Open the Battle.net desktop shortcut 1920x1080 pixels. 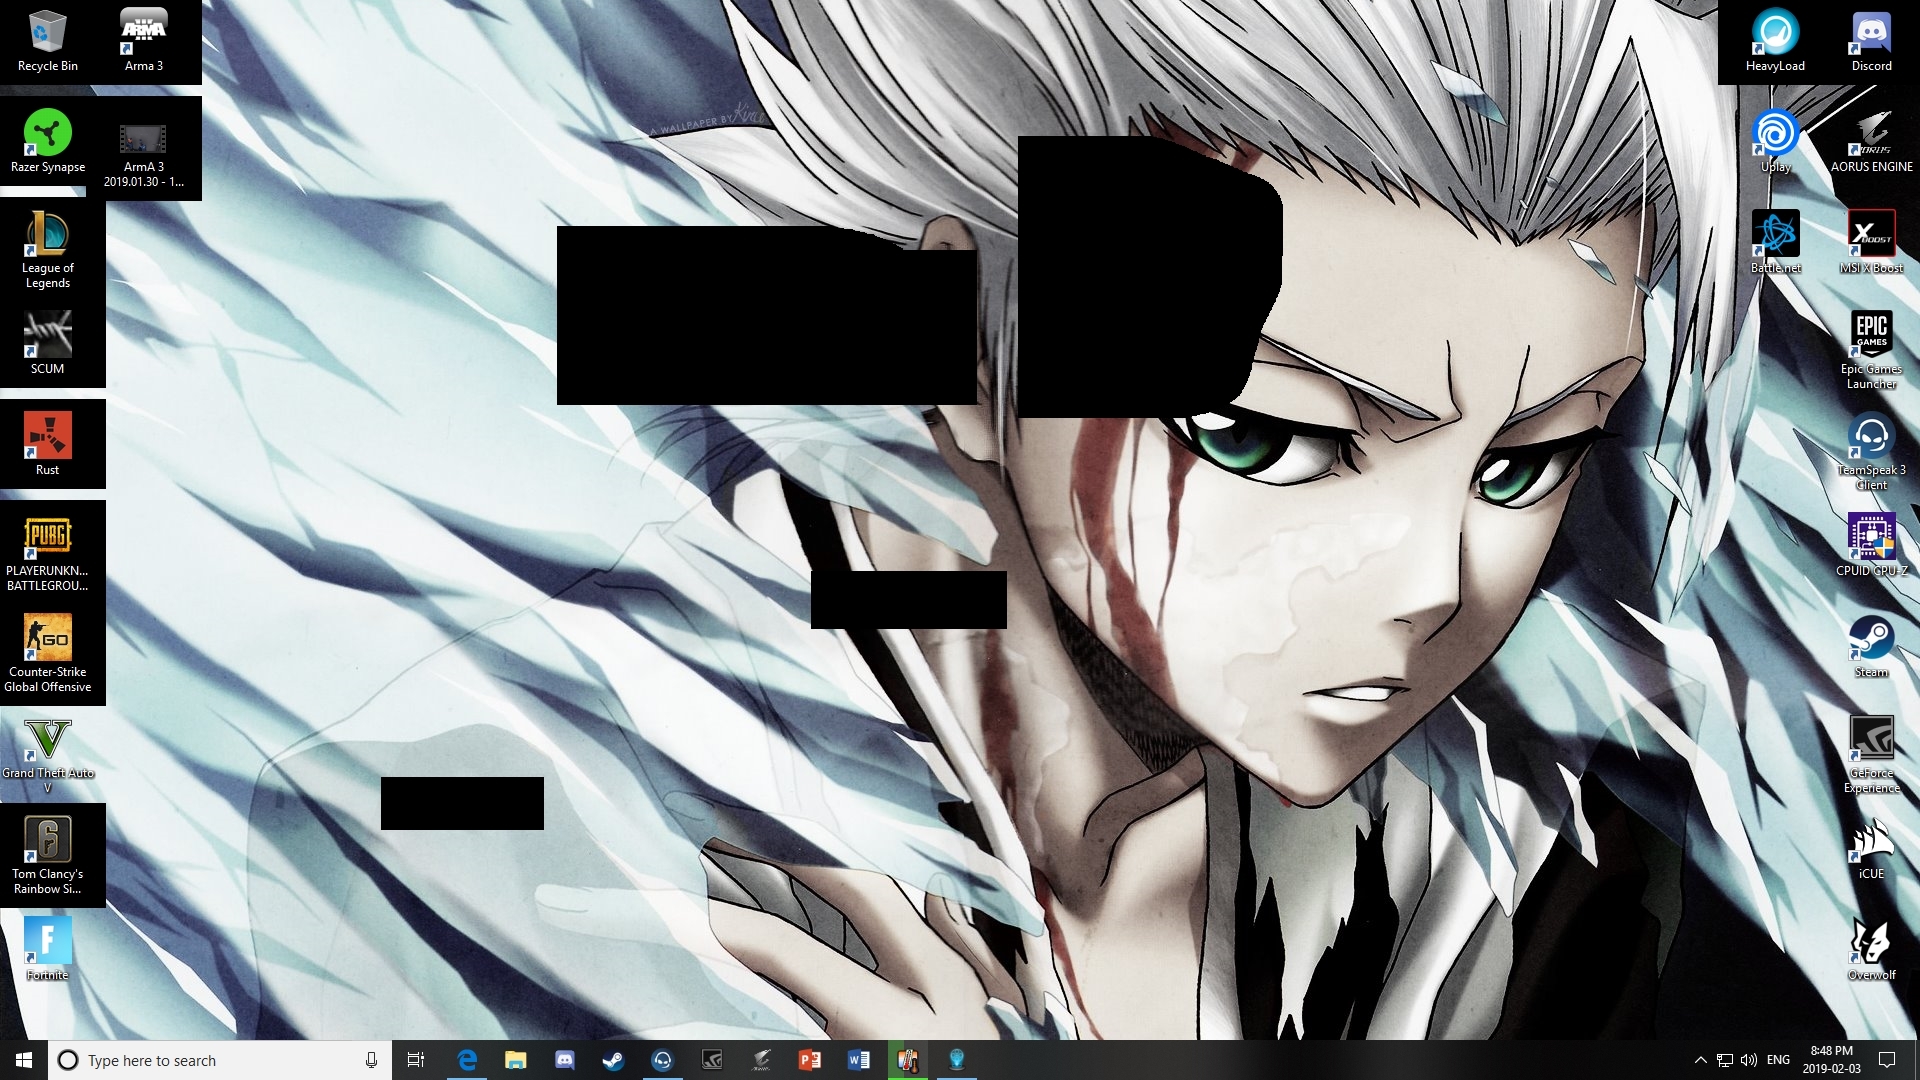[1775, 240]
